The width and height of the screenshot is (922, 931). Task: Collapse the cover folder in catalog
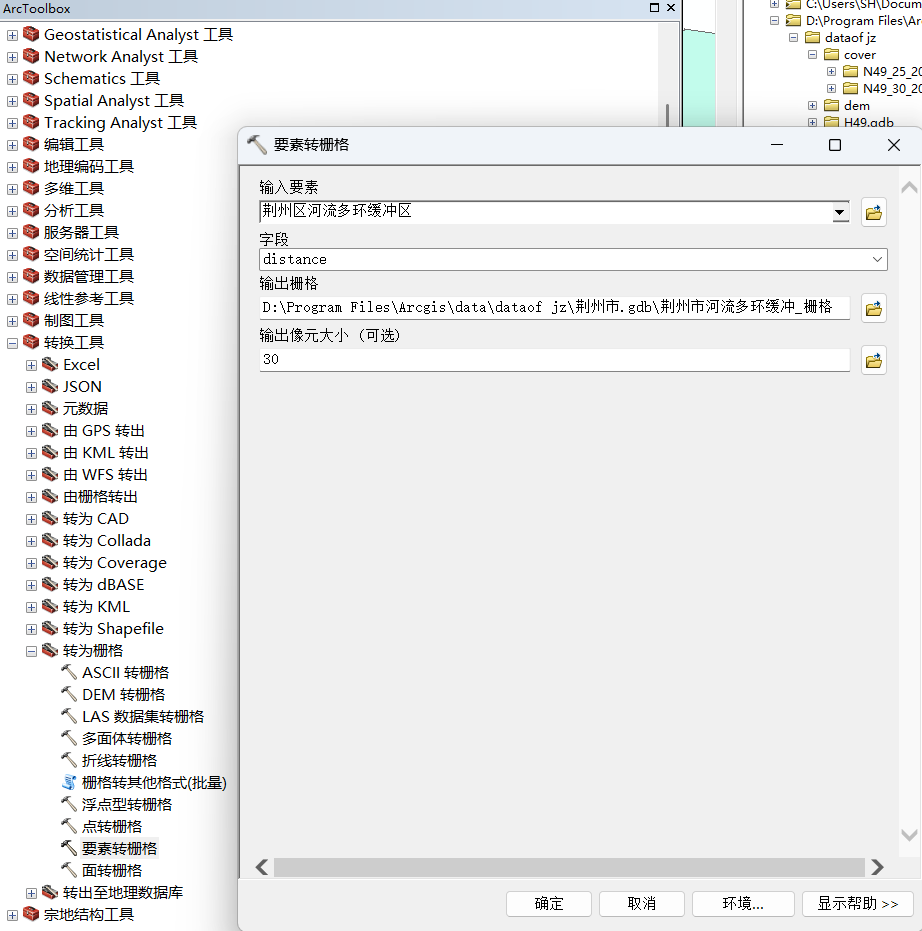coord(812,55)
